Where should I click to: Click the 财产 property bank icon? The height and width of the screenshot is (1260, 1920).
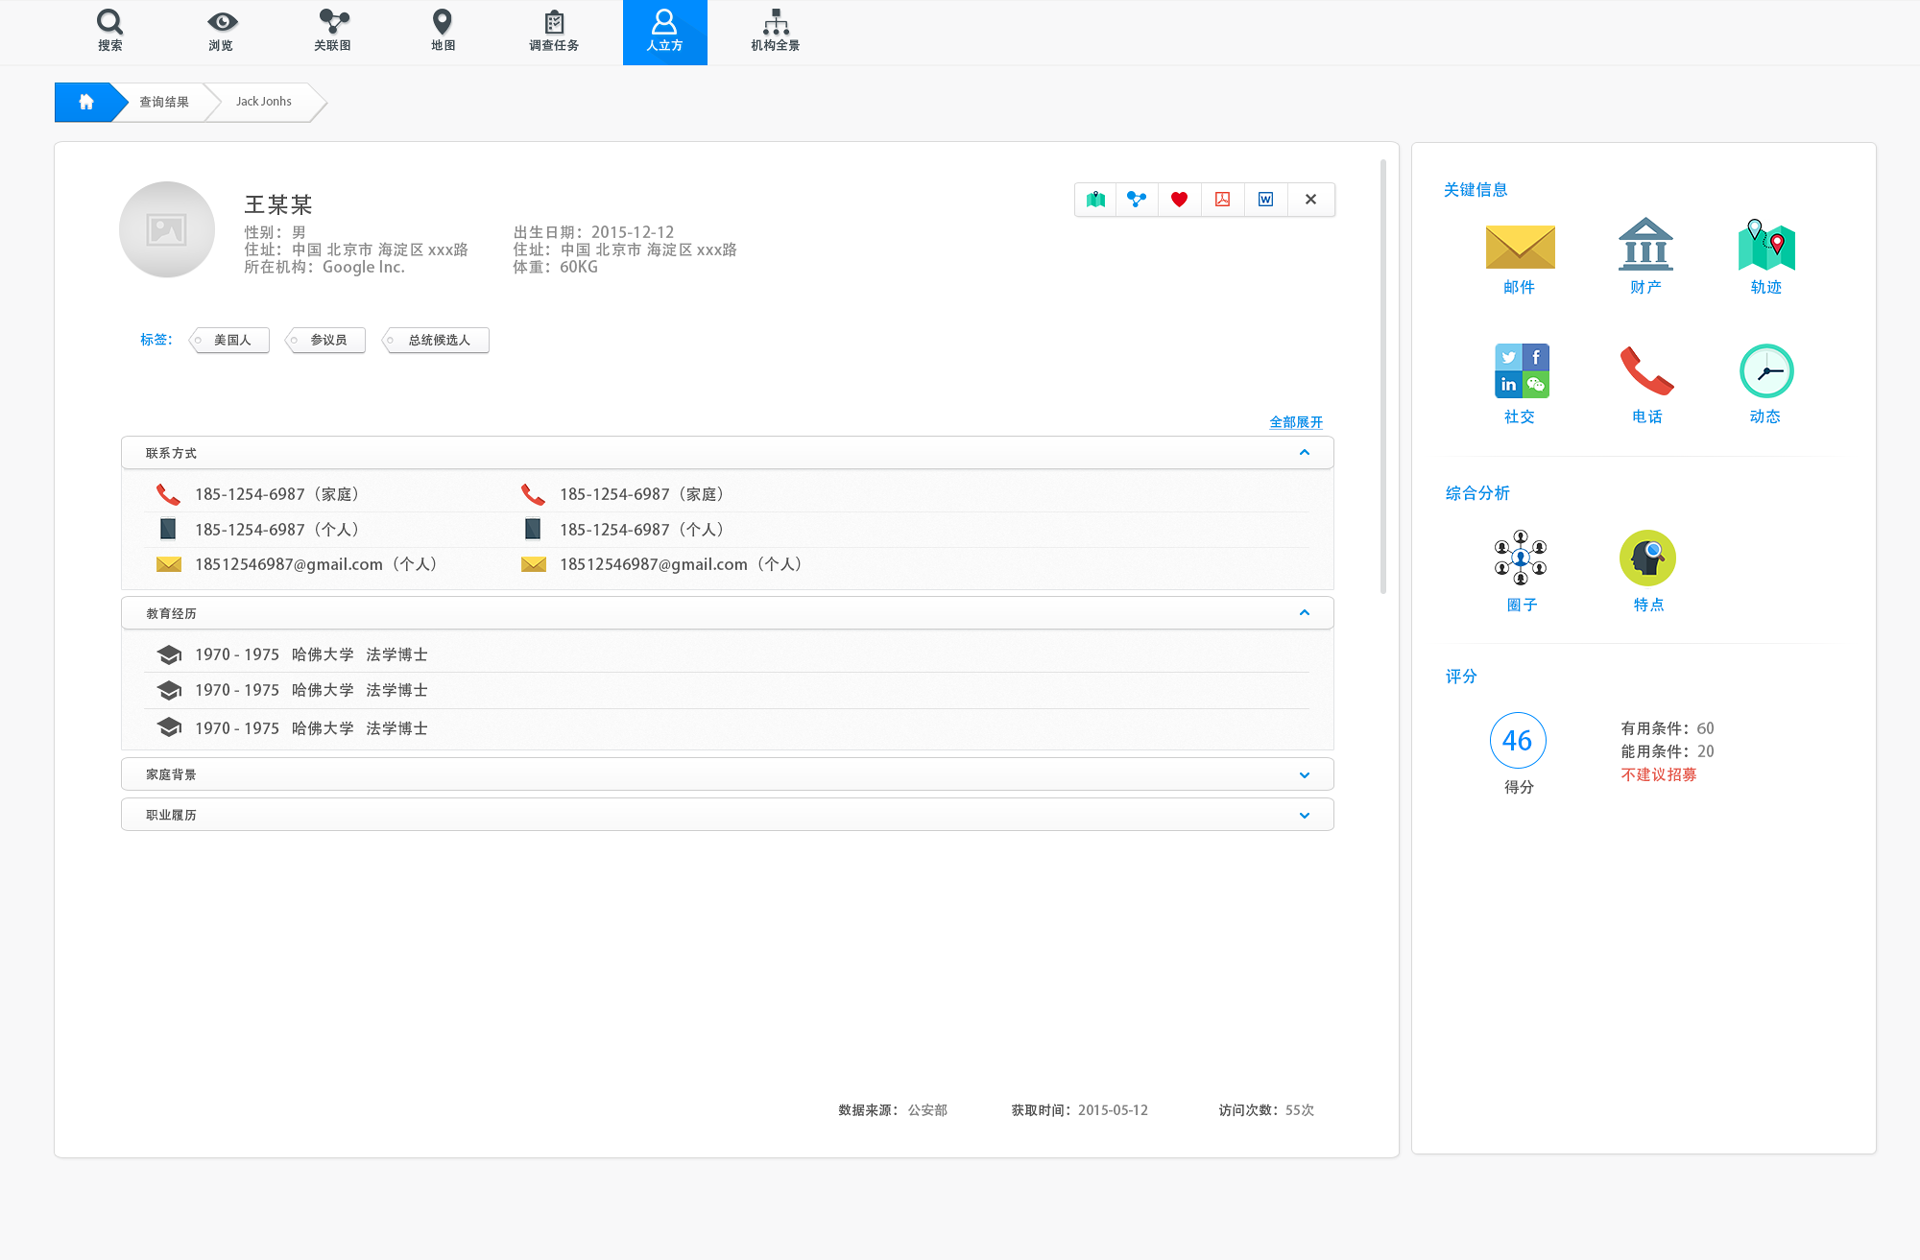tap(1645, 245)
